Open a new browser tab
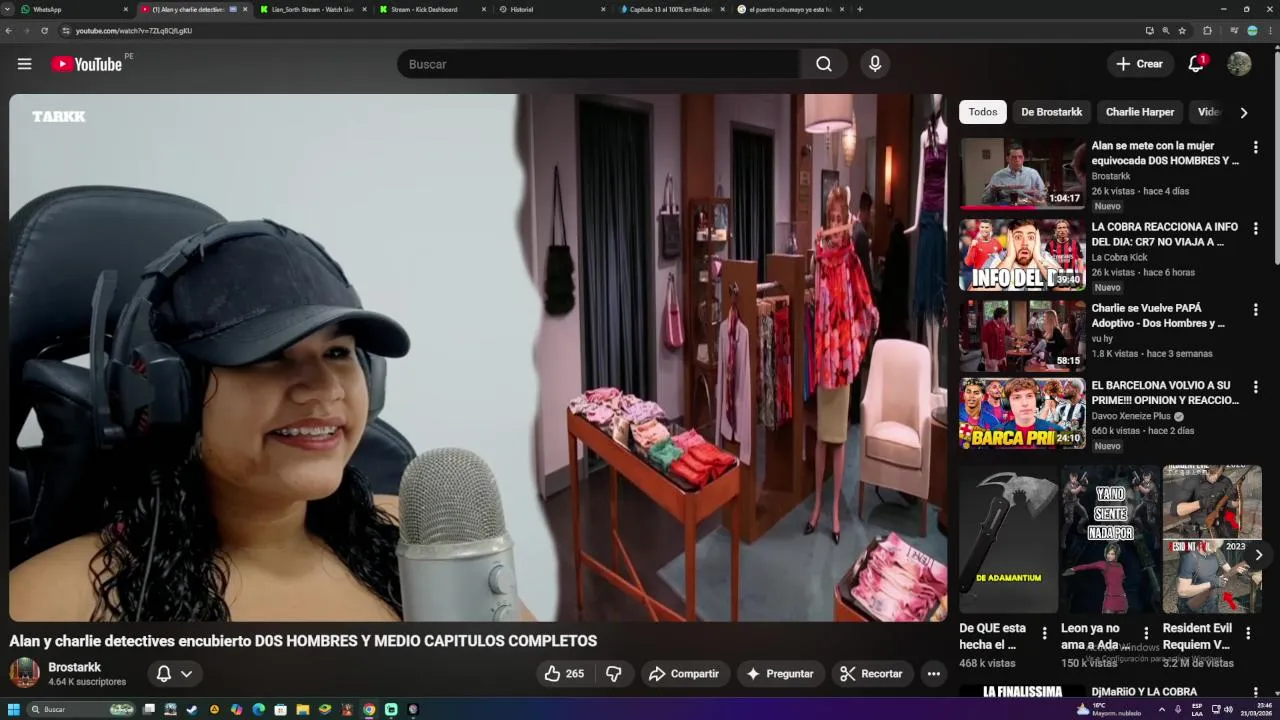 pos(860,9)
